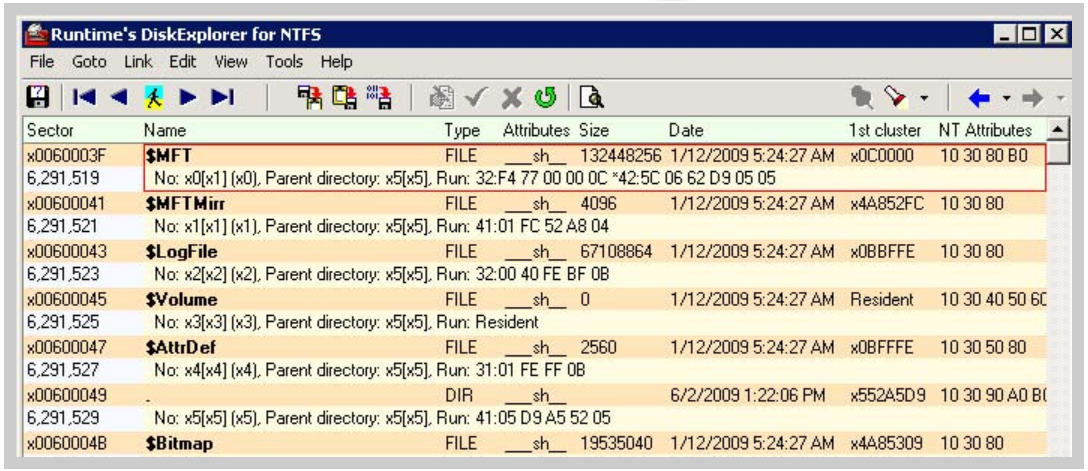Click sector x00600049 of the DIR row
Image resolution: width=1088 pixels, height=471 pixels.
67,395
